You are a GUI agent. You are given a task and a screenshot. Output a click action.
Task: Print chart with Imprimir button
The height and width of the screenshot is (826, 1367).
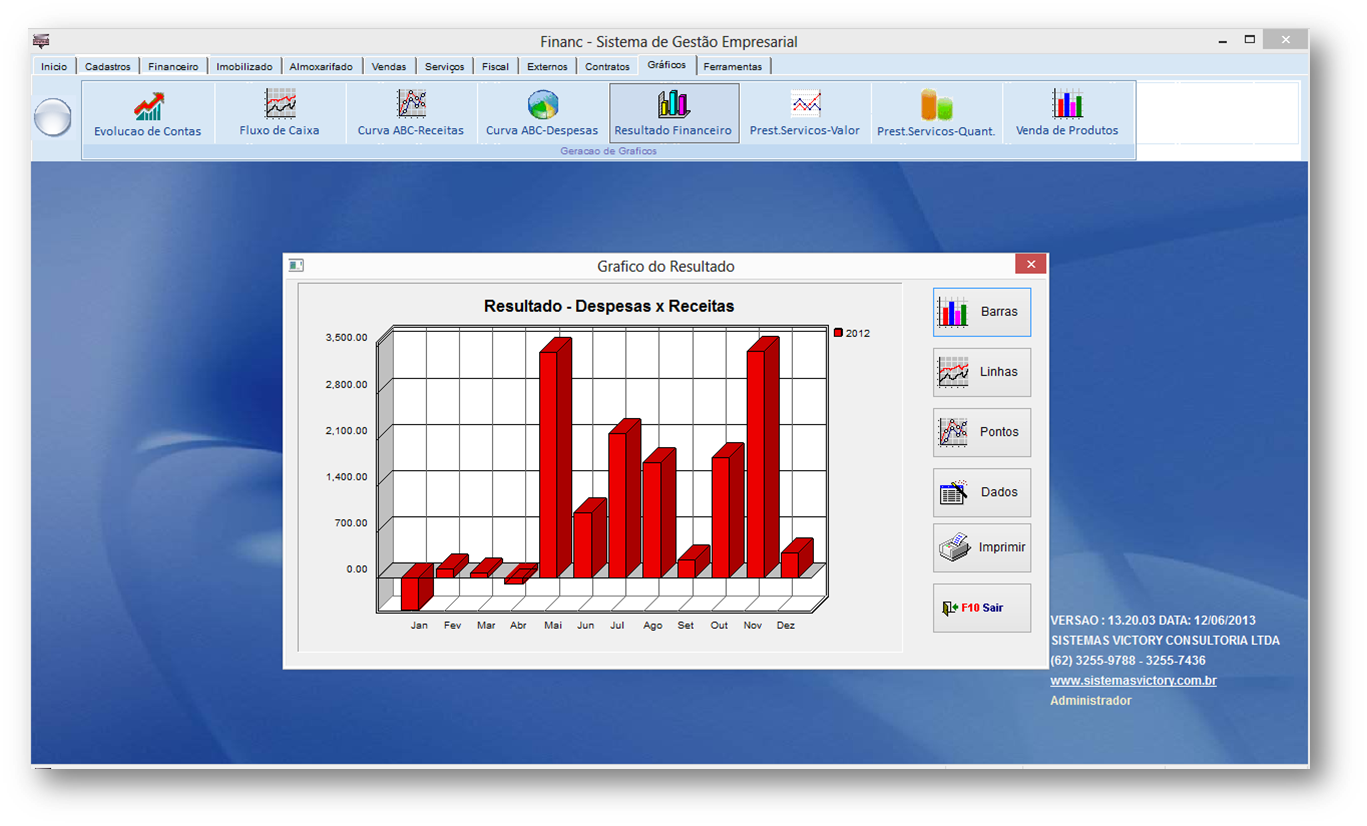pyautogui.click(x=981, y=548)
